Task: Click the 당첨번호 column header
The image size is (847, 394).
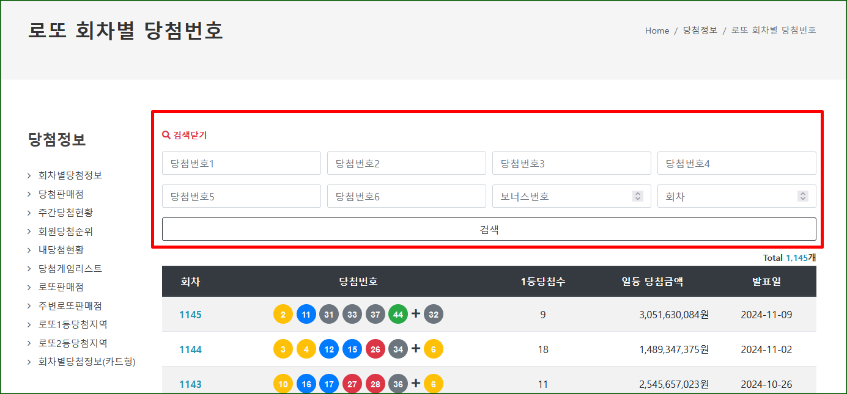Action: tap(358, 282)
